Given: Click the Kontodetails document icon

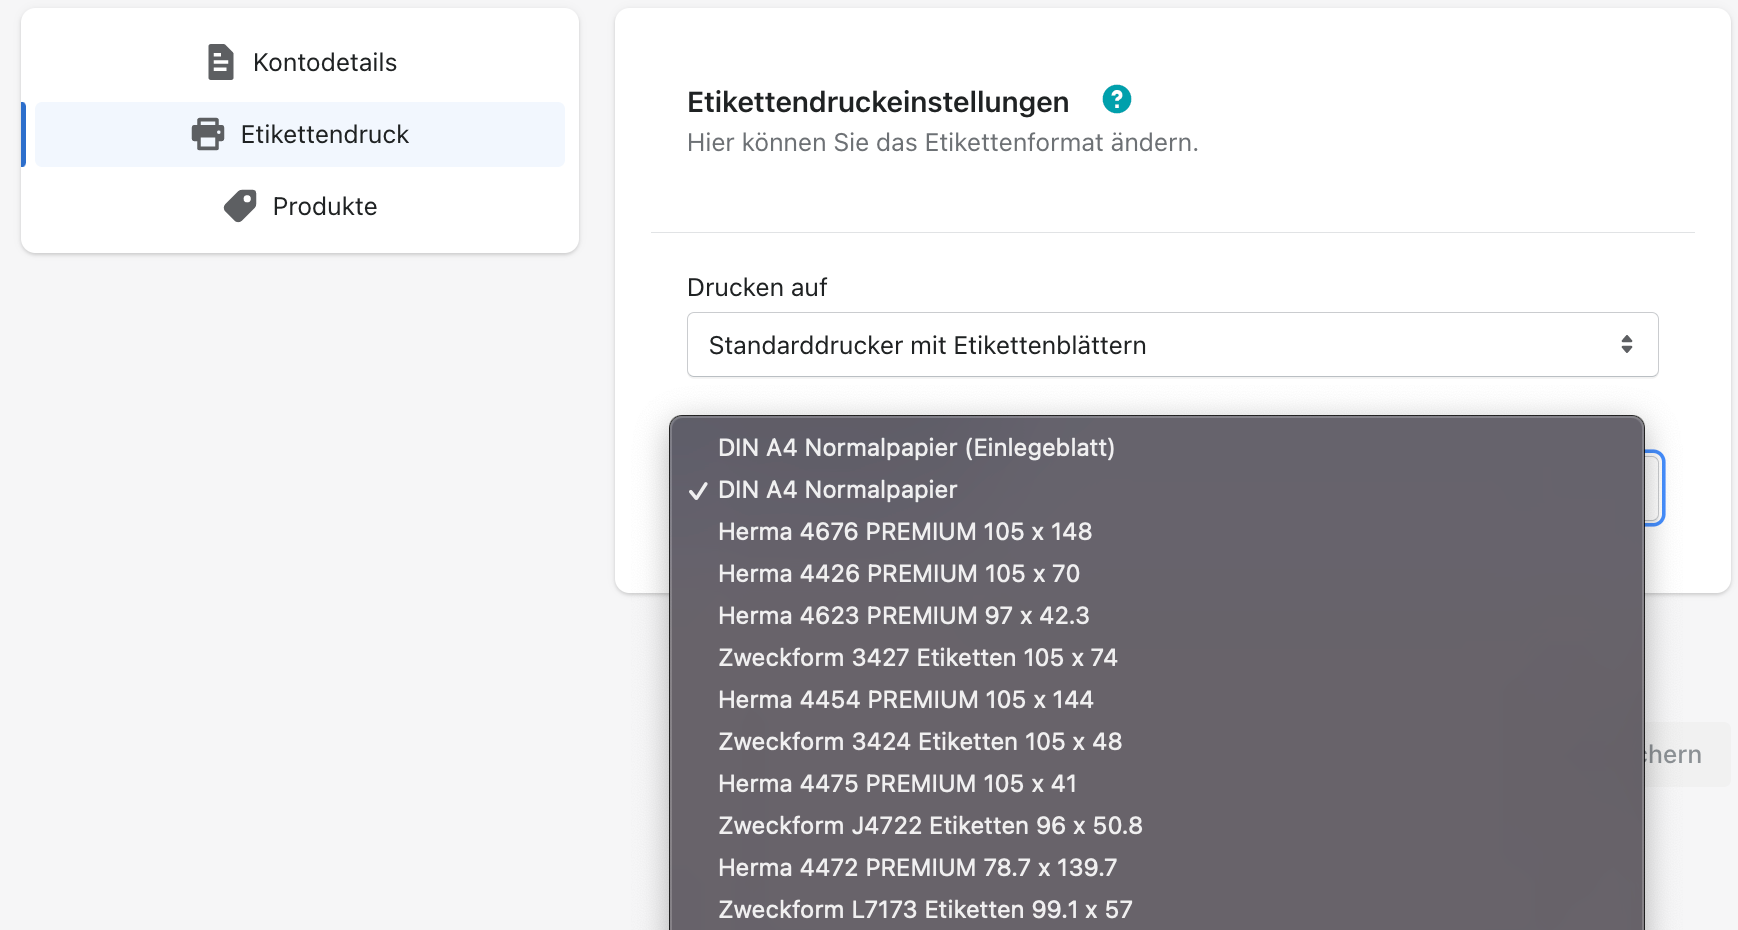Looking at the screenshot, I should tap(220, 62).
